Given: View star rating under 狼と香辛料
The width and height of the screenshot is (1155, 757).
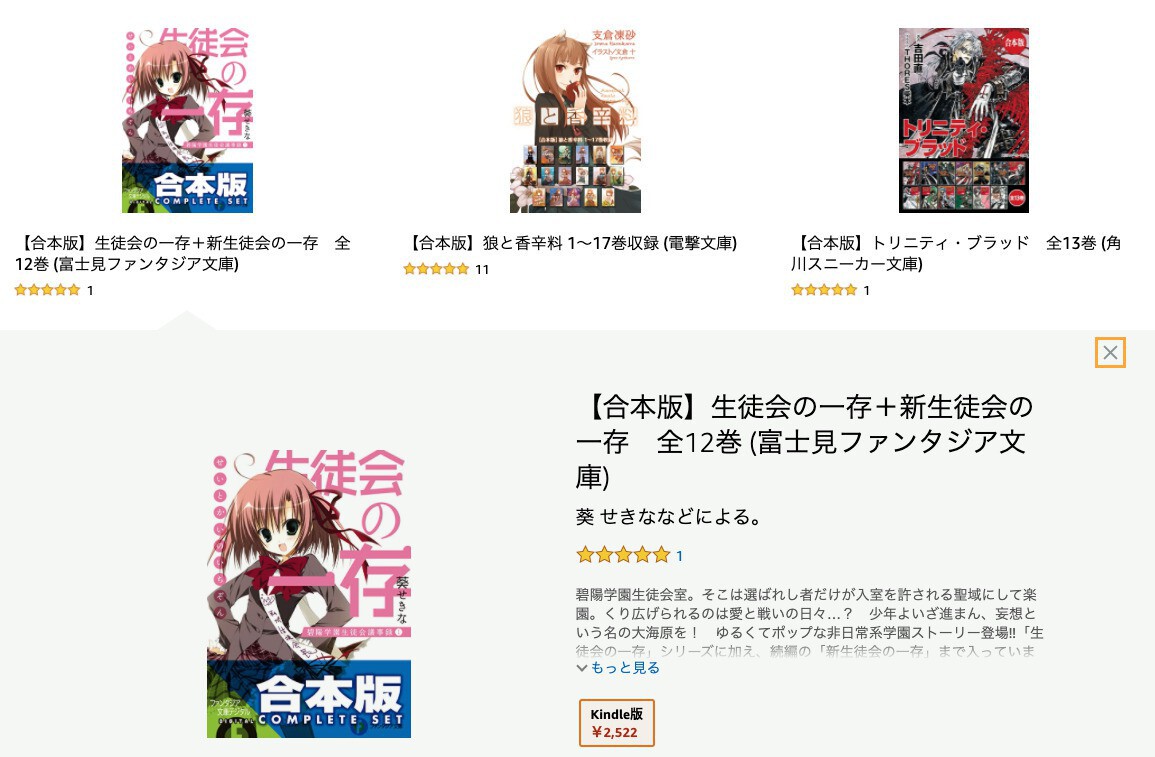Looking at the screenshot, I should point(436,270).
